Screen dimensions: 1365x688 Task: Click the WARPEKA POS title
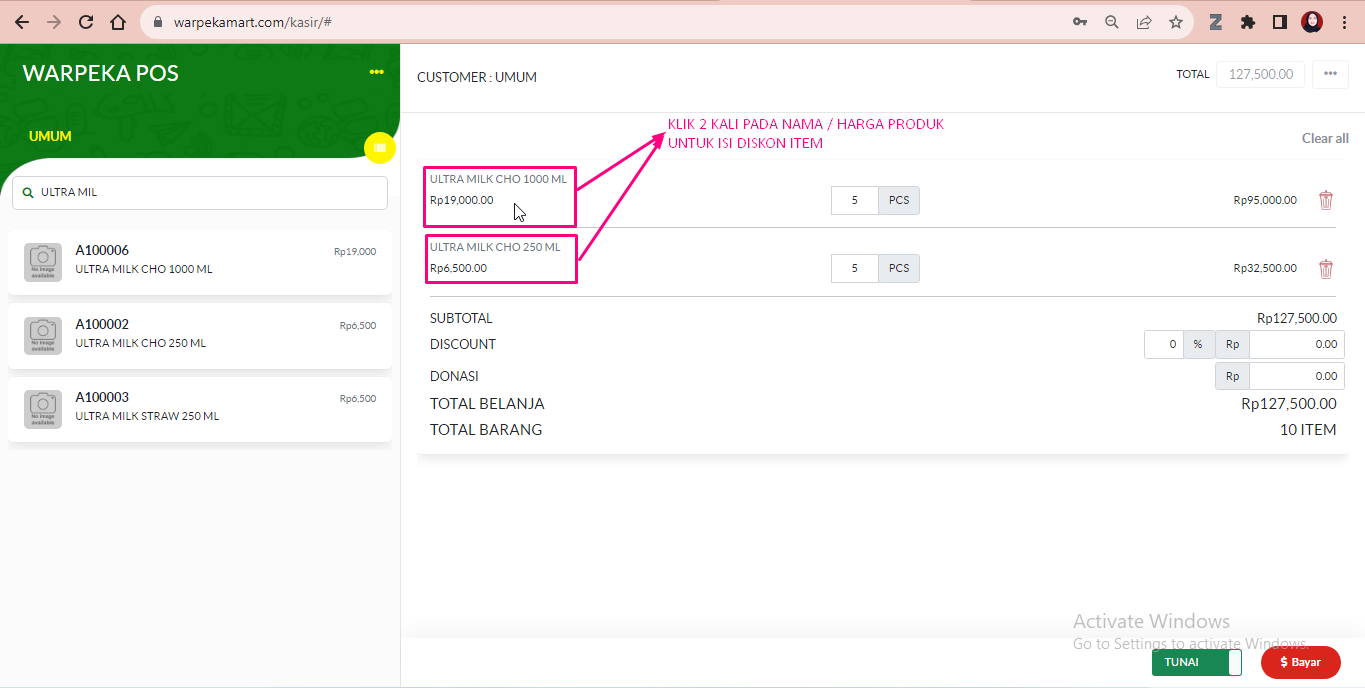[101, 73]
